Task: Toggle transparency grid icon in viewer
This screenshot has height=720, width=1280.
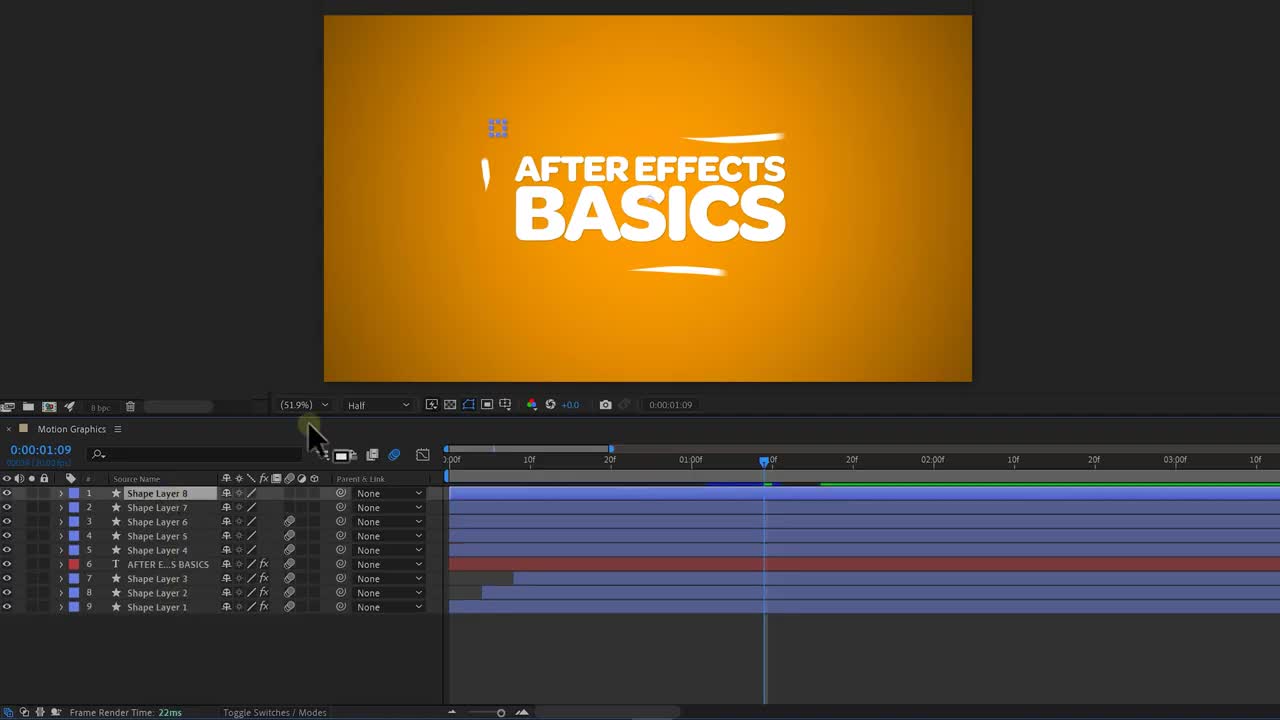Action: pos(450,405)
